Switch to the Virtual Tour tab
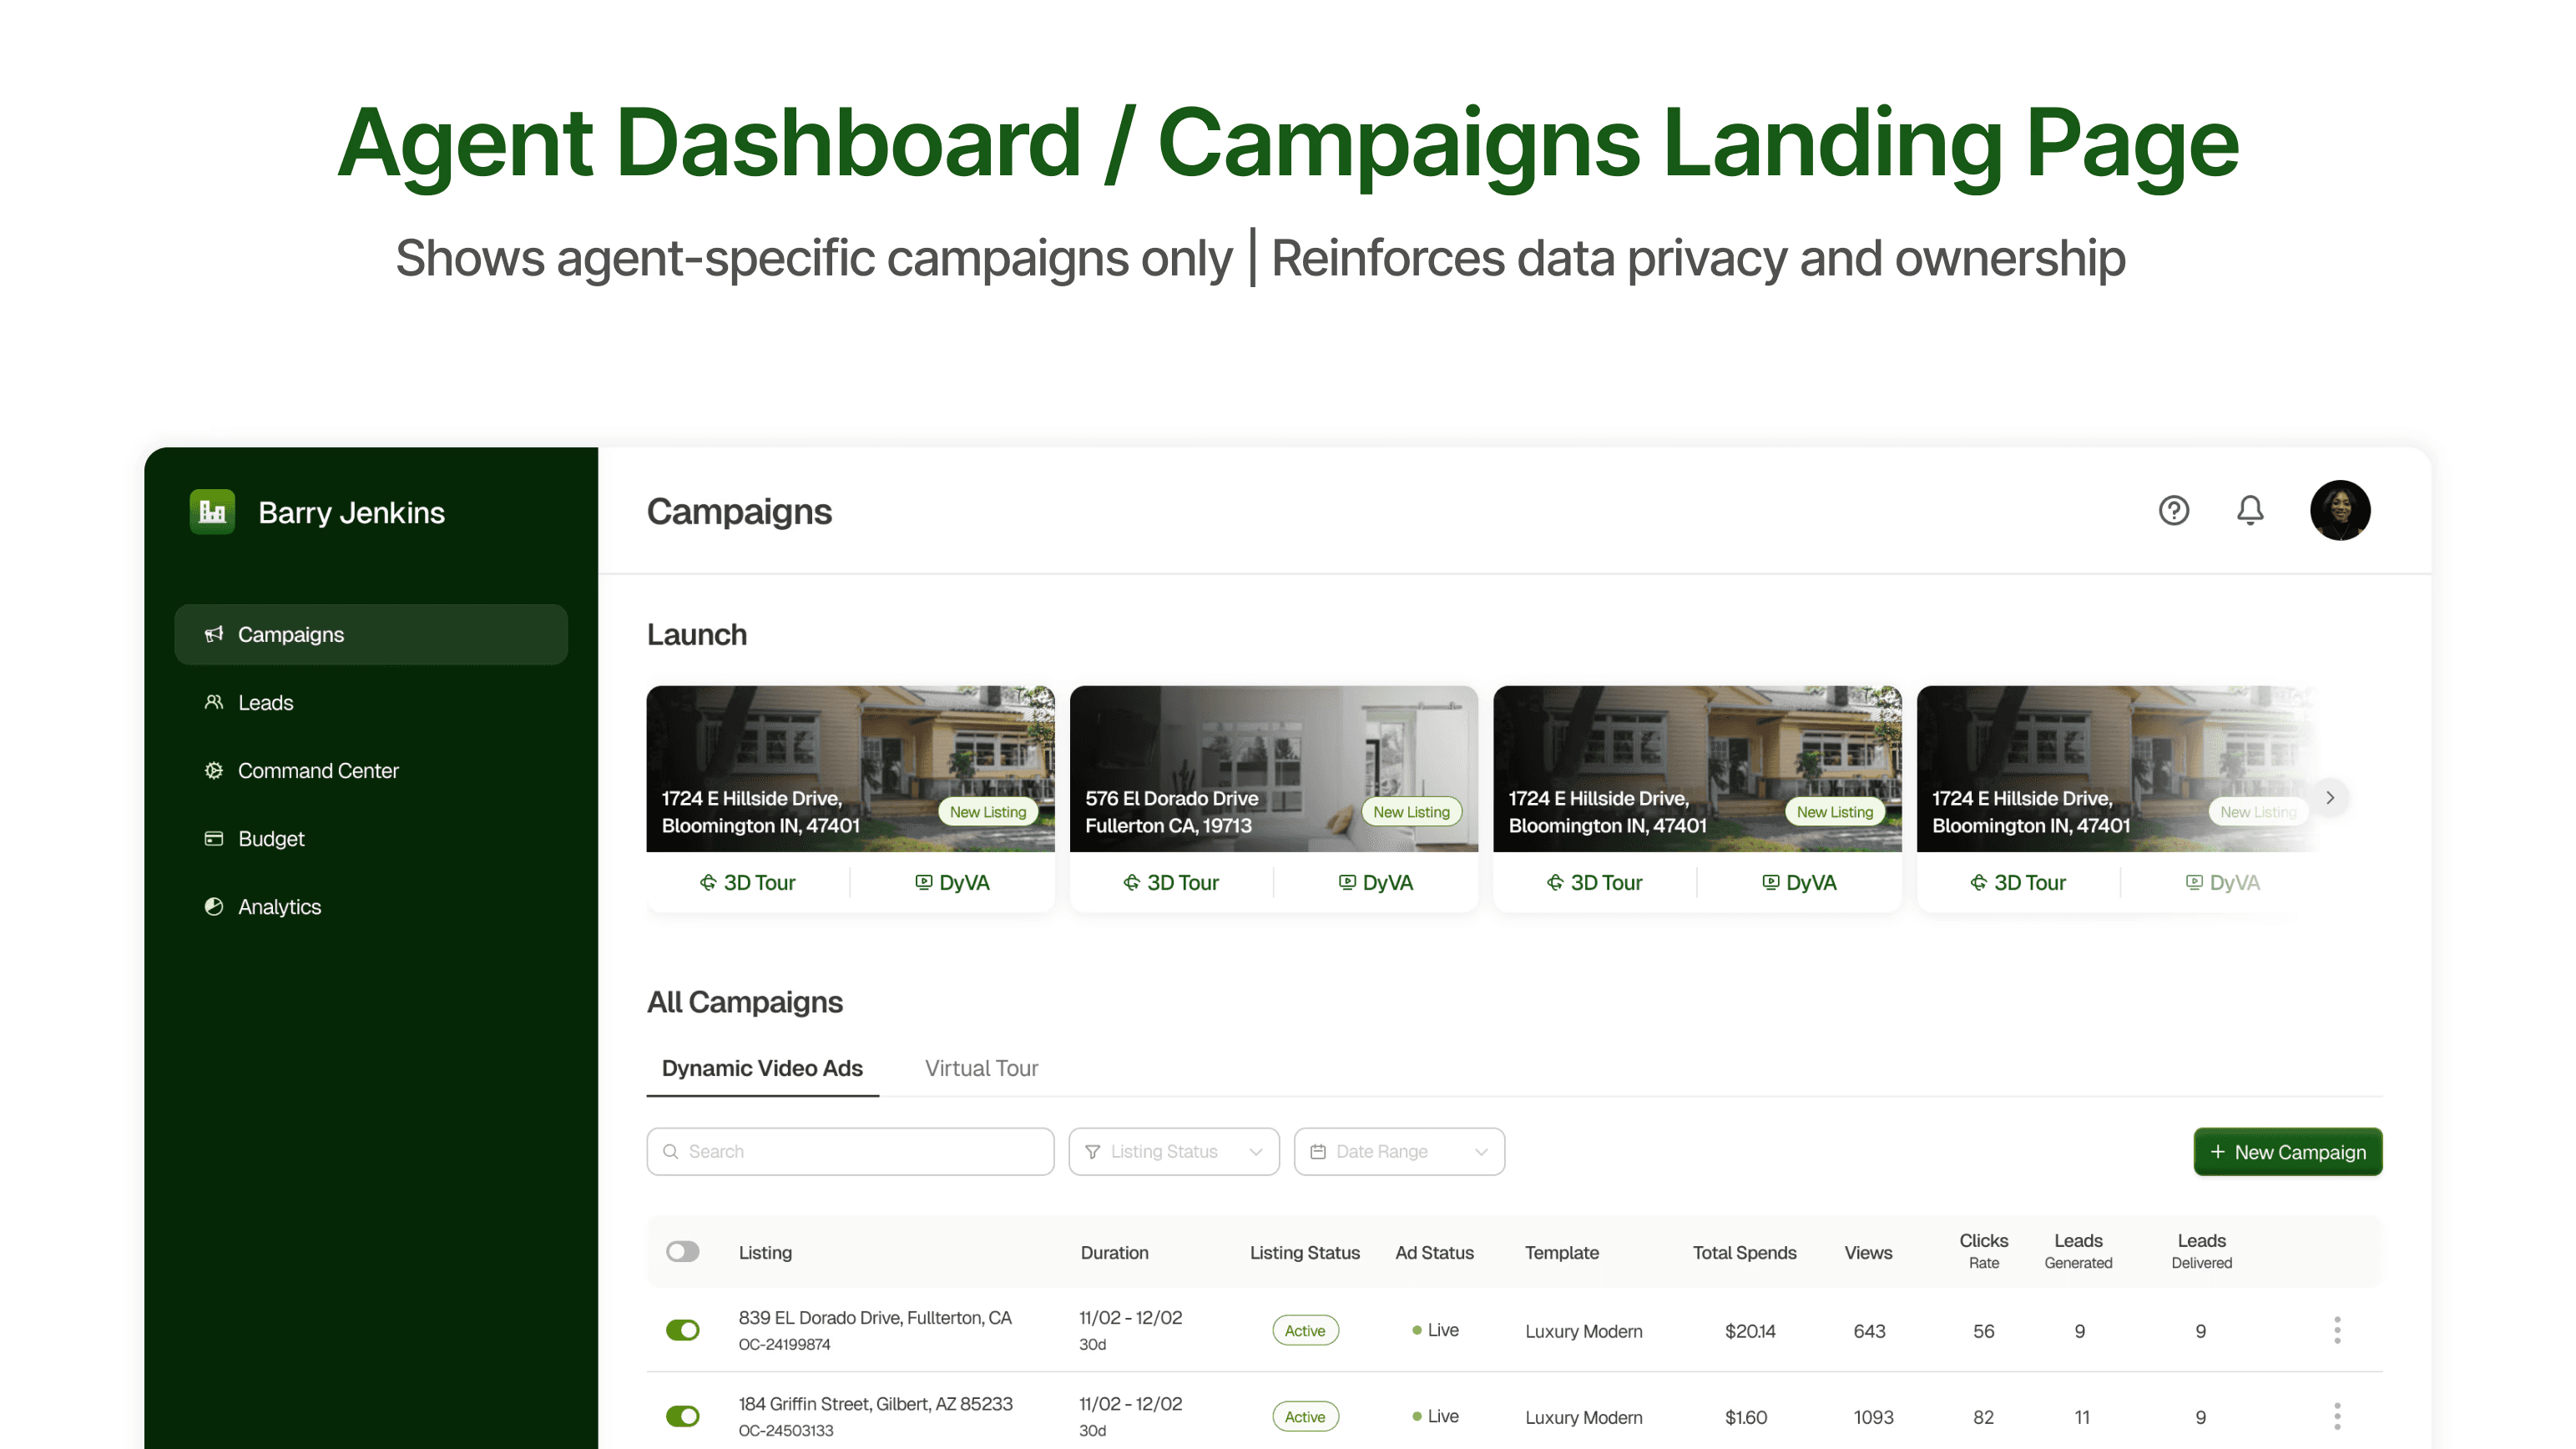This screenshot has width=2576, height=1449. [981, 1068]
